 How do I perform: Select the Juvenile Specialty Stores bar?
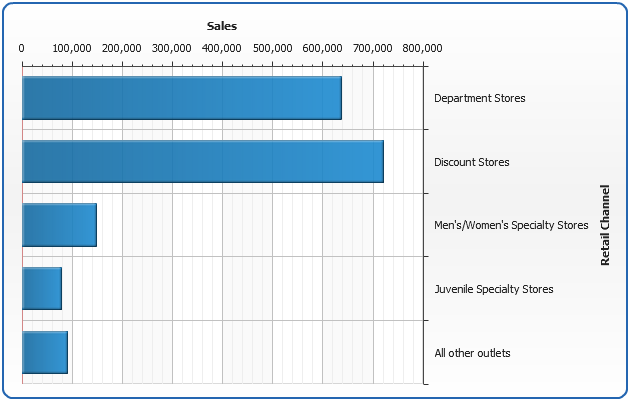pyautogui.click(x=42, y=289)
